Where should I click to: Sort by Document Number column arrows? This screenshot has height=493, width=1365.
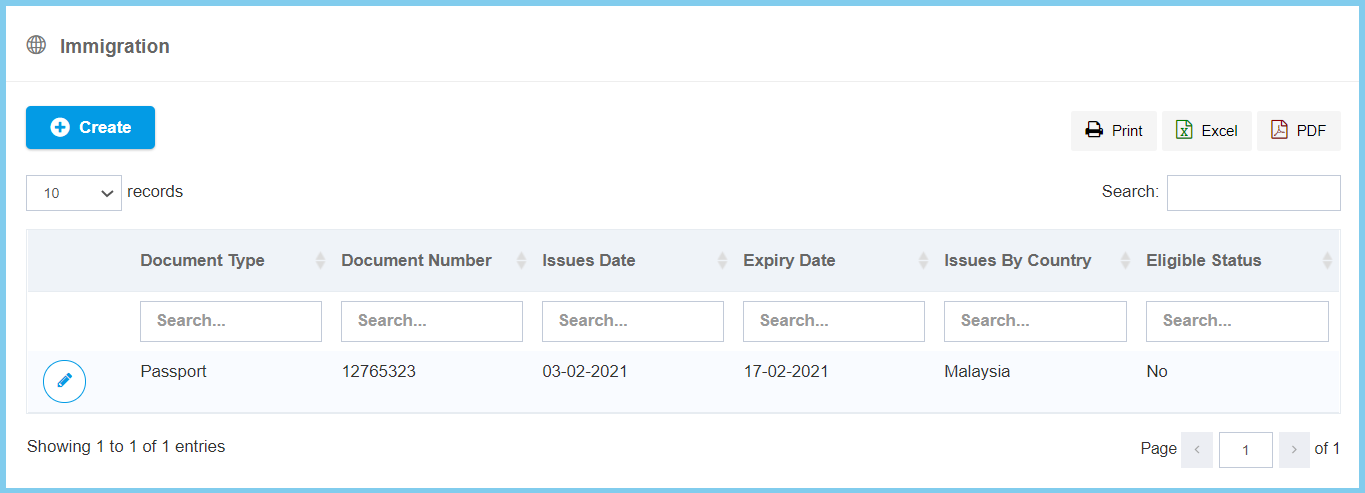[521, 261]
